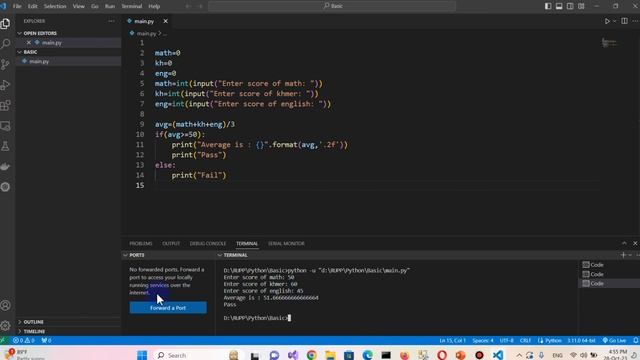Open the Search view in activity bar
640x360 pixels.
pyautogui.click(x=6, y=44)
